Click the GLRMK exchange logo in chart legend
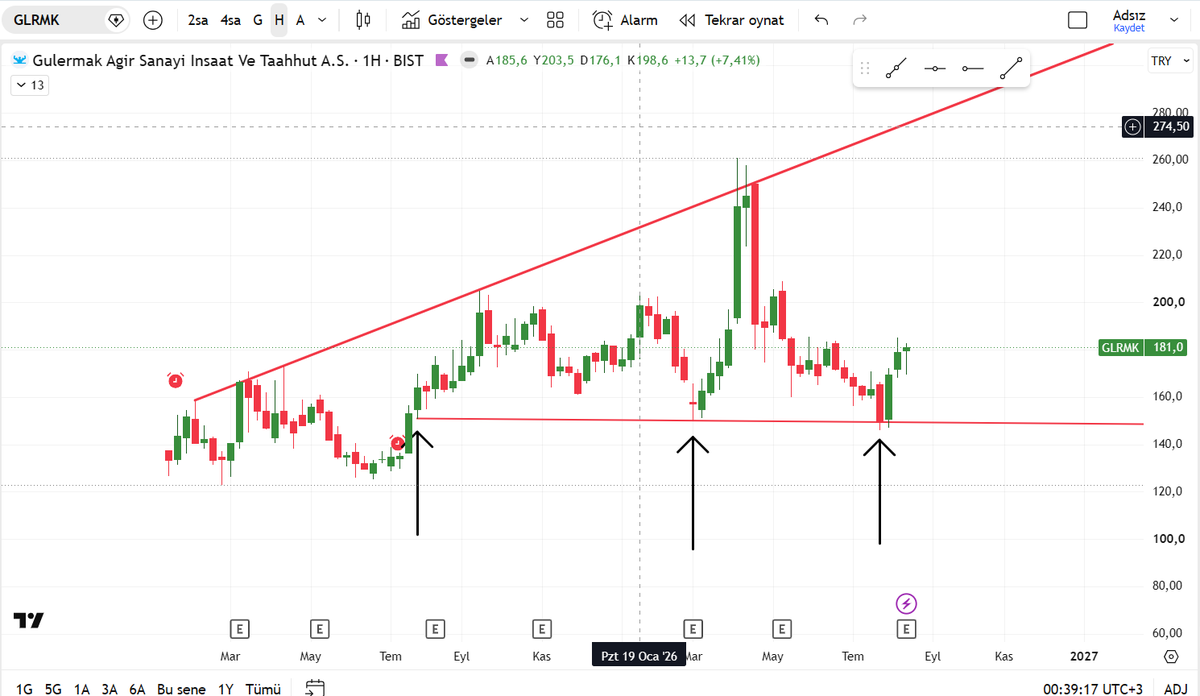The width and height of the screenshot is (1200, 696). click(18, 60)
